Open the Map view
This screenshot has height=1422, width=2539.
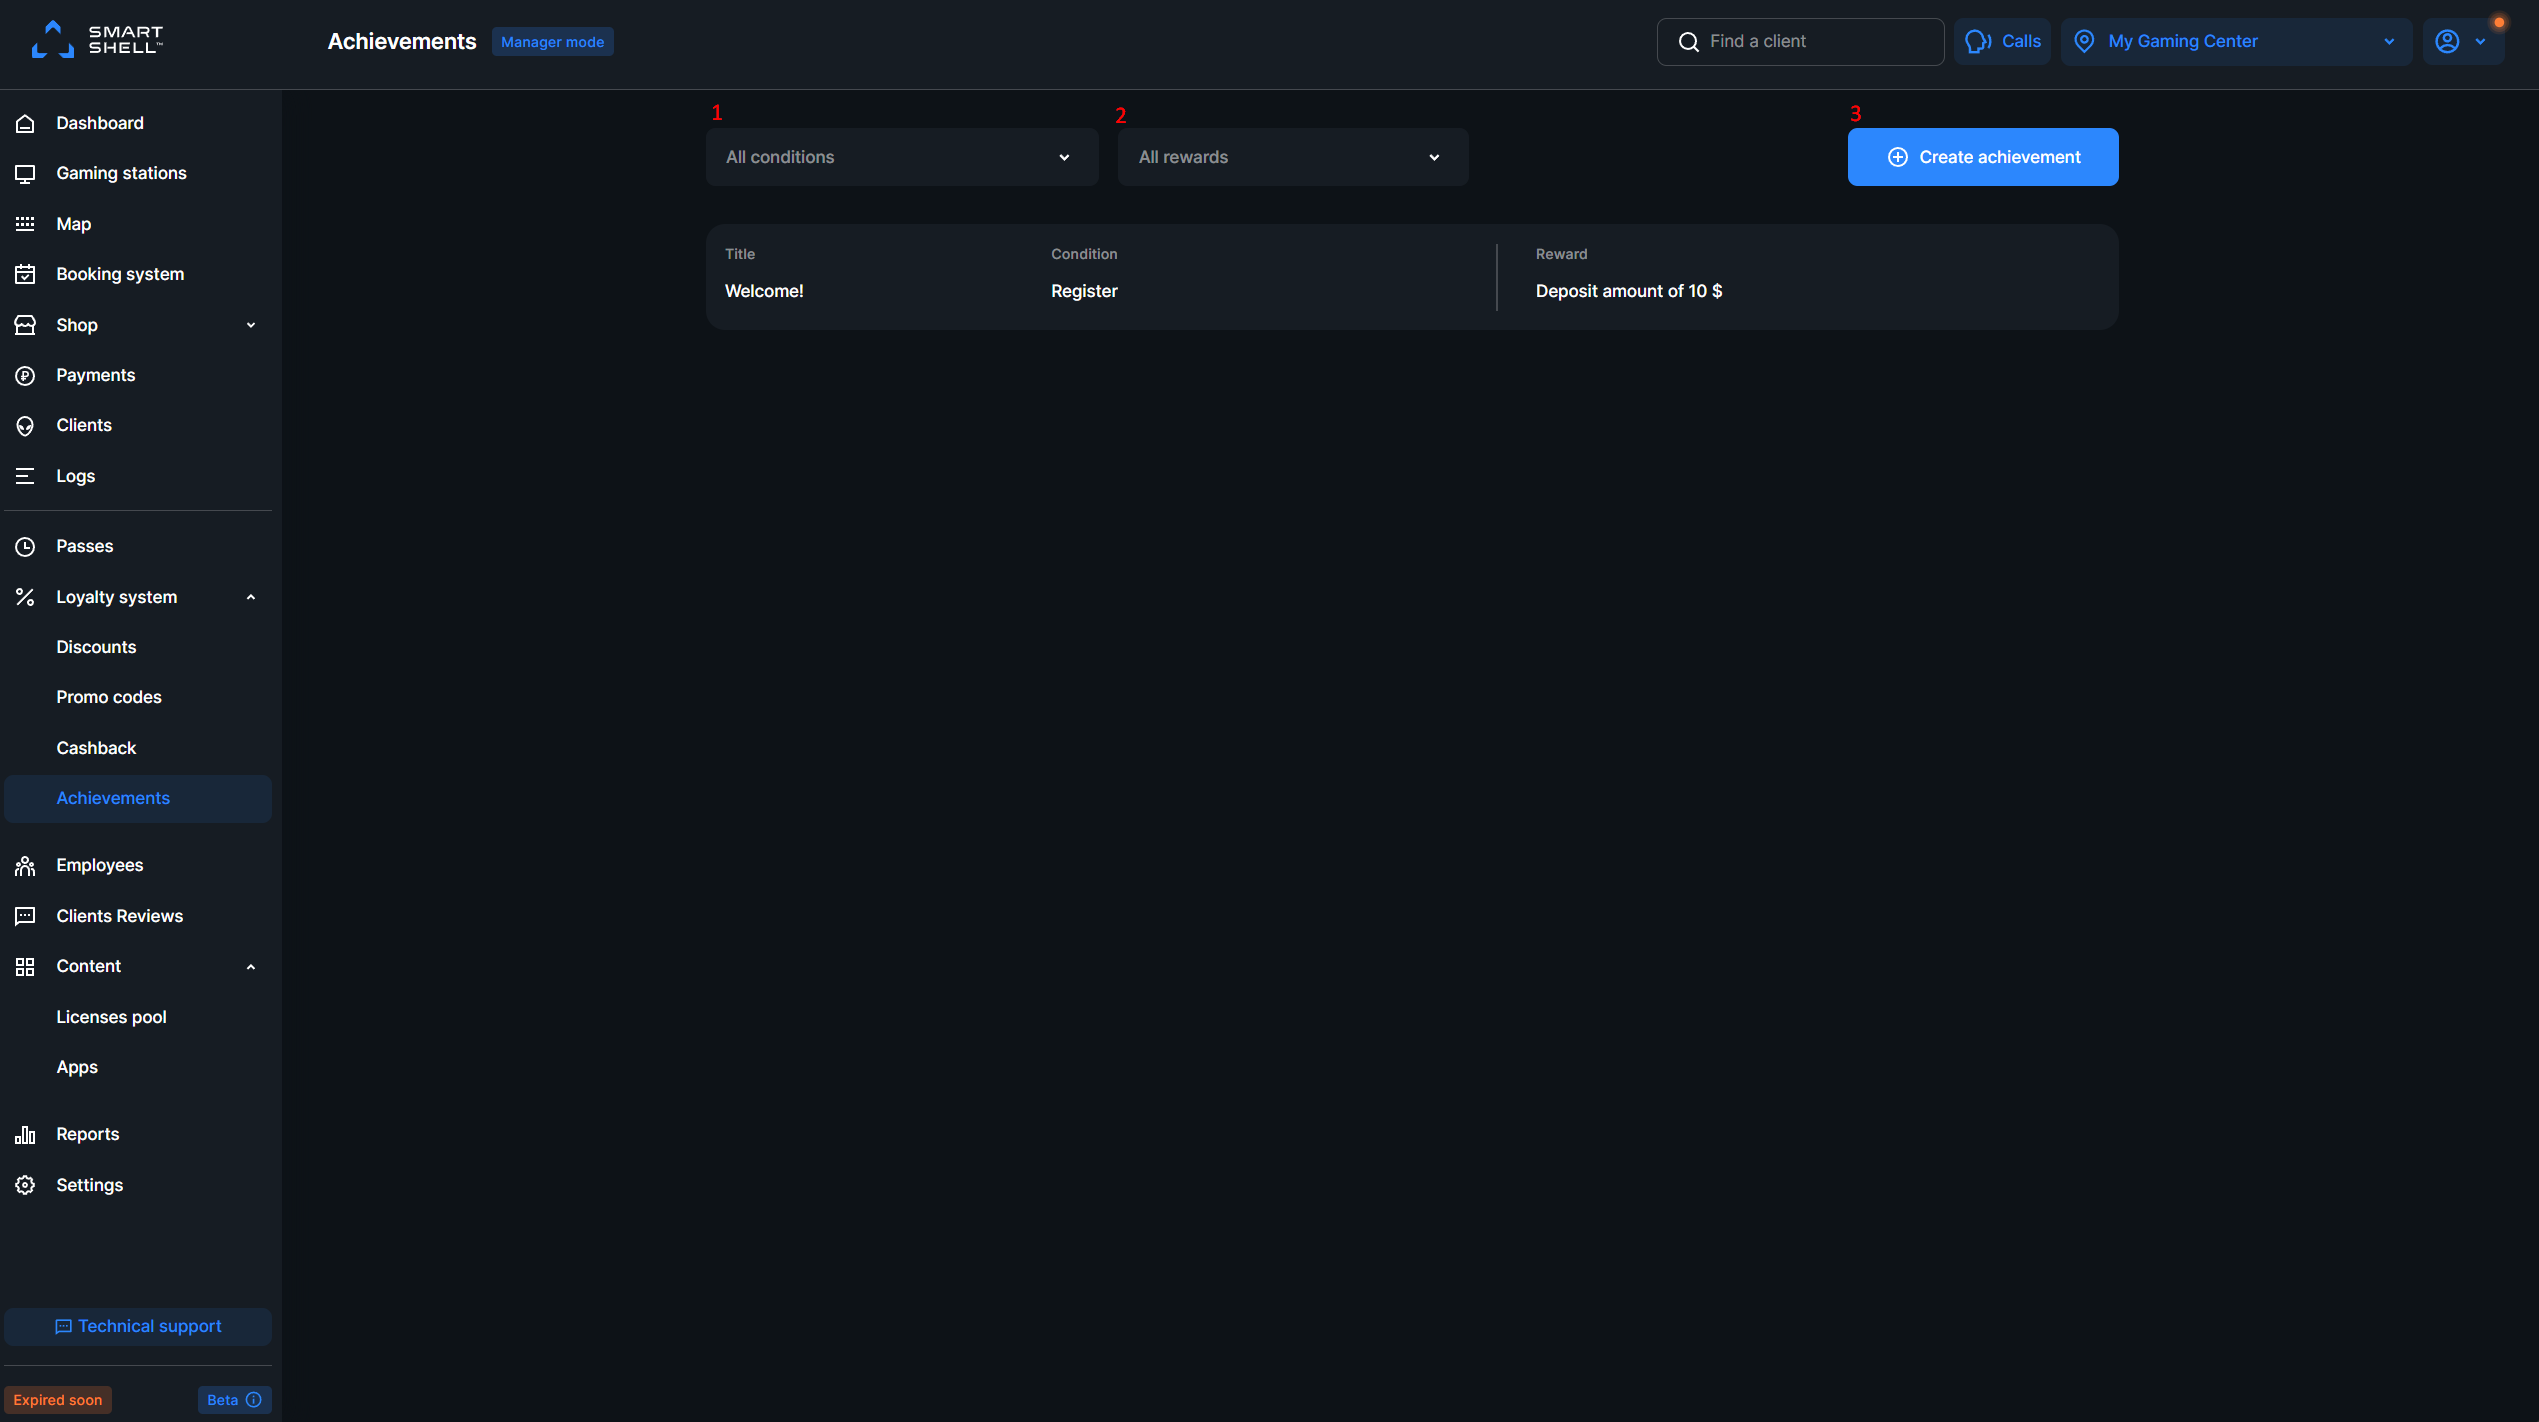(73, 224)
